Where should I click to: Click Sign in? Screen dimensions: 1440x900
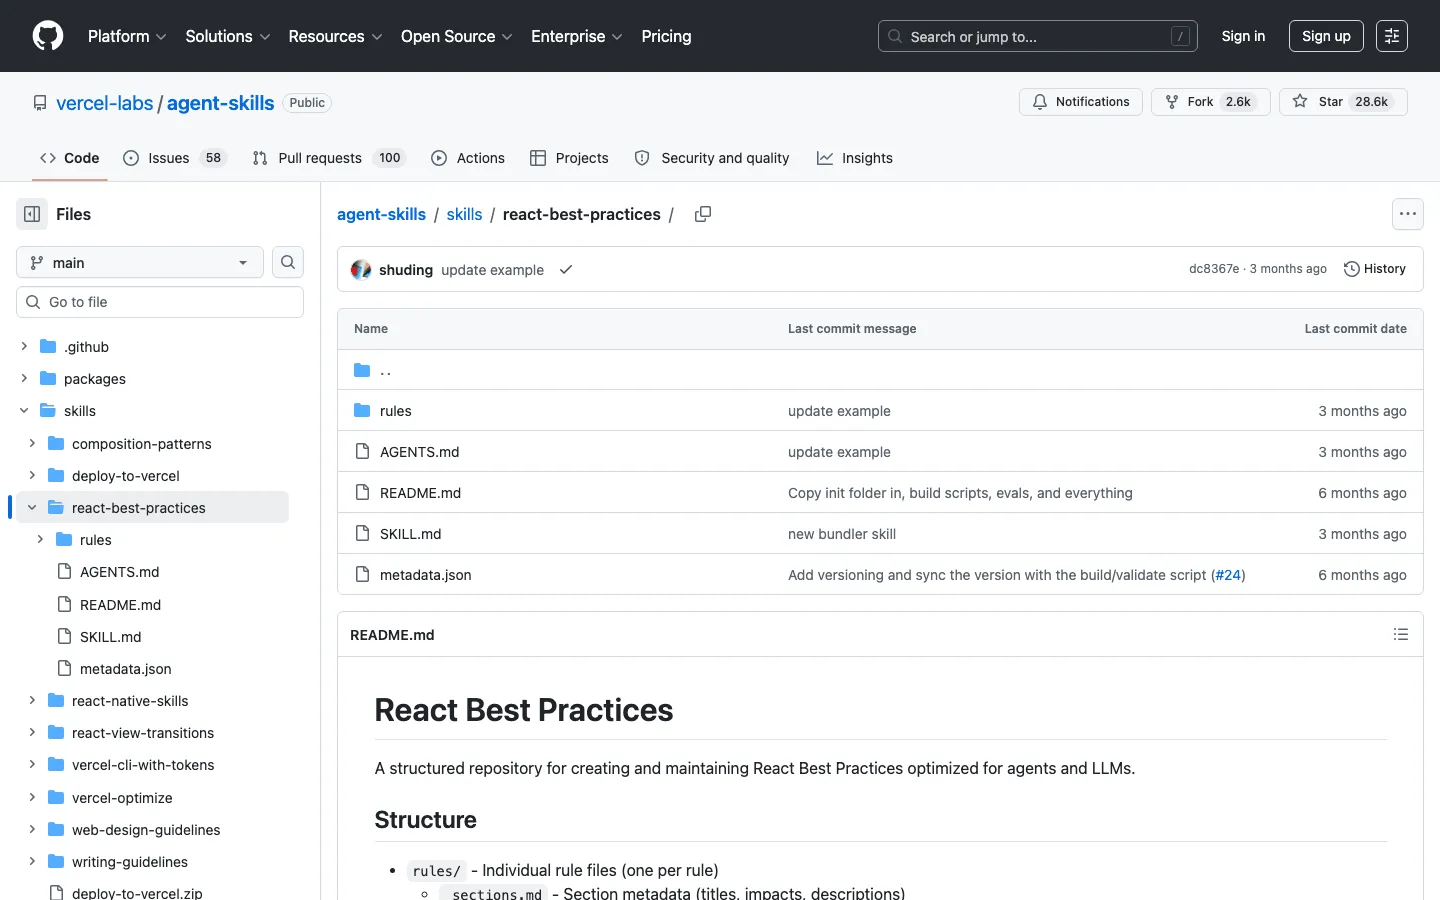click(1243, 36)
